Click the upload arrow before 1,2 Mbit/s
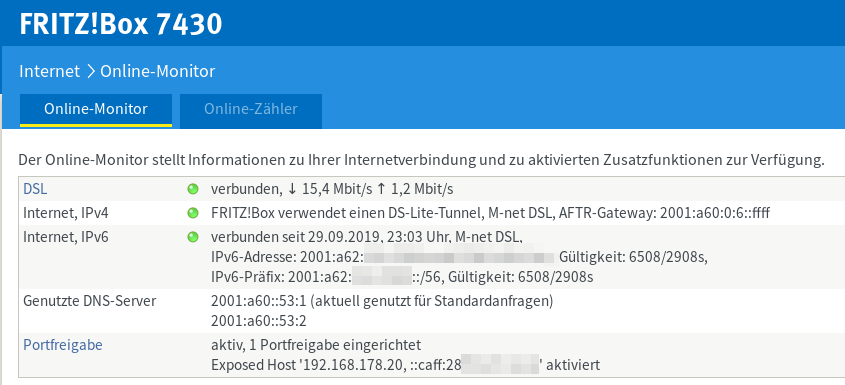 [381, 189]
